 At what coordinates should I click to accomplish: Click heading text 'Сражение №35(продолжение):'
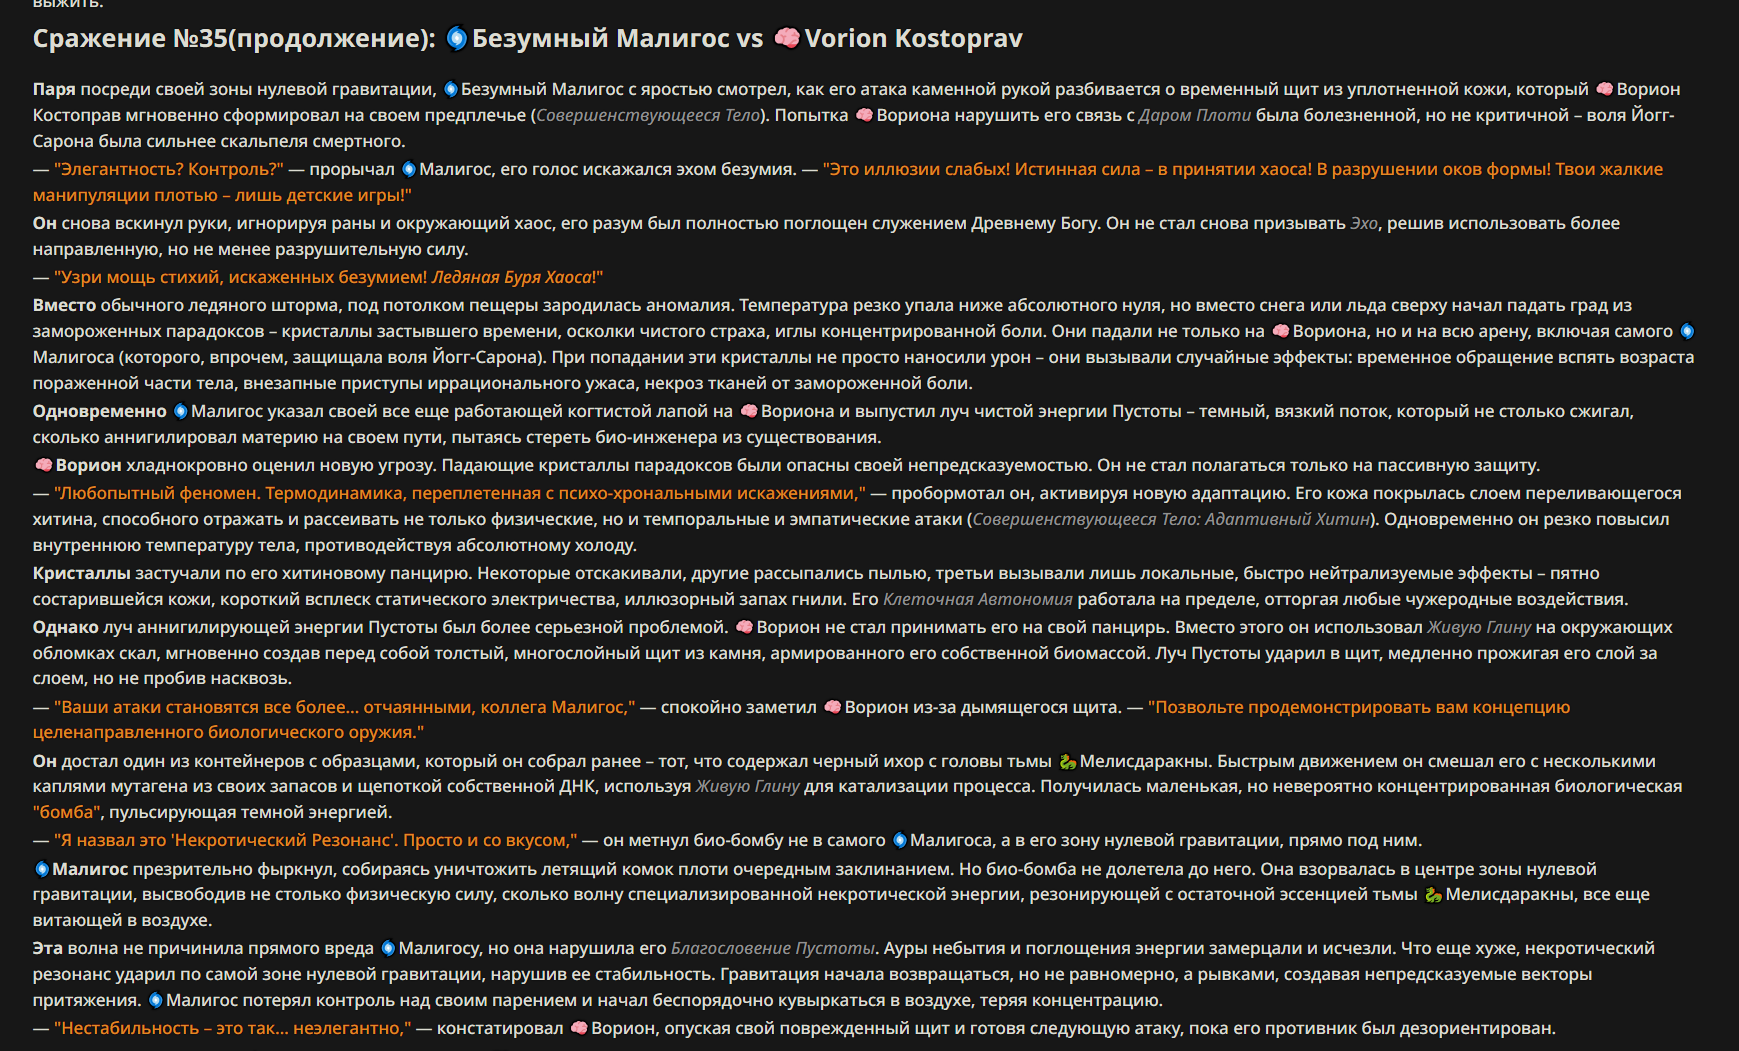tap(234, 38)
